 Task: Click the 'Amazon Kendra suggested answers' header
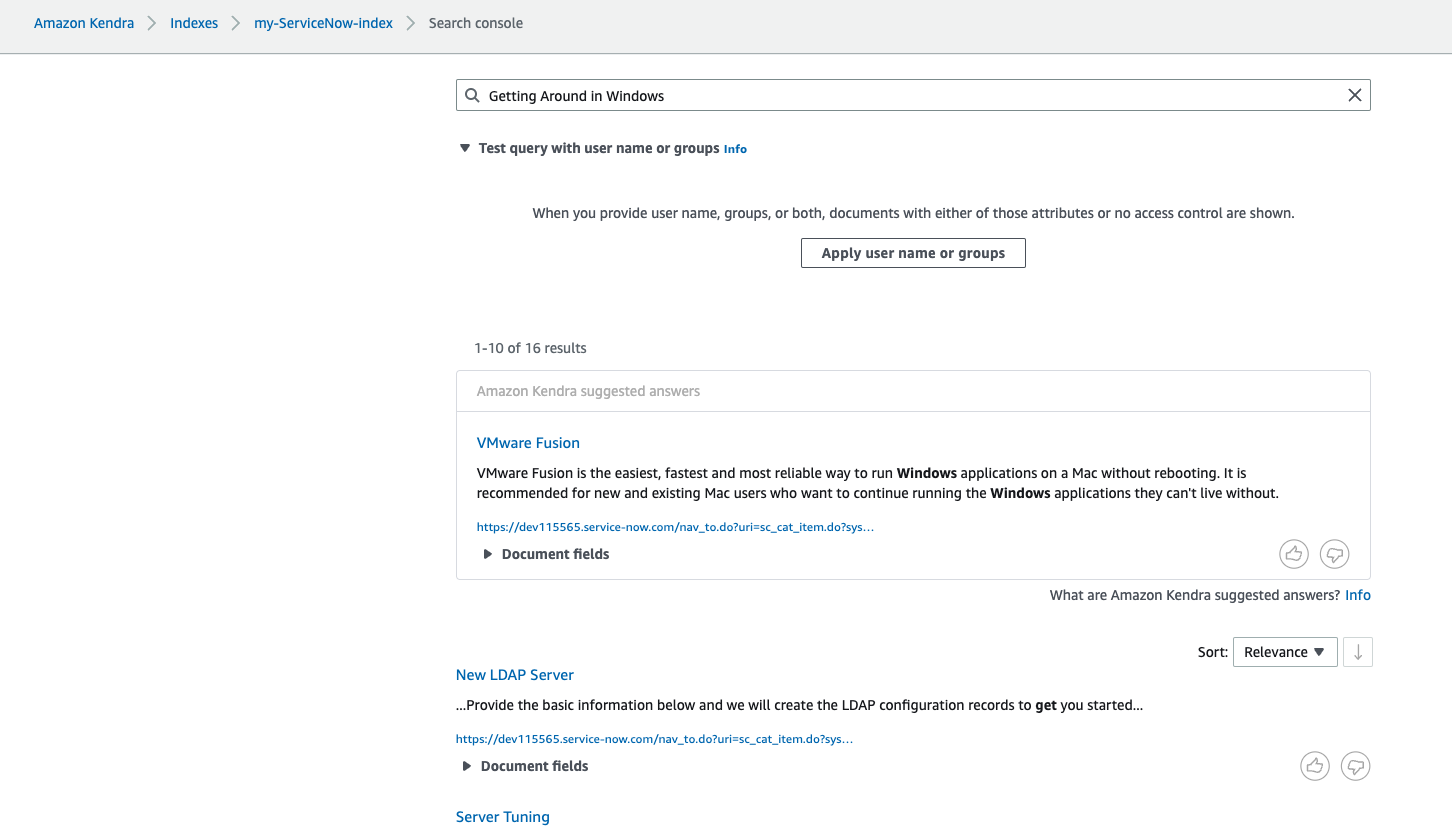(x=588, y=391)
